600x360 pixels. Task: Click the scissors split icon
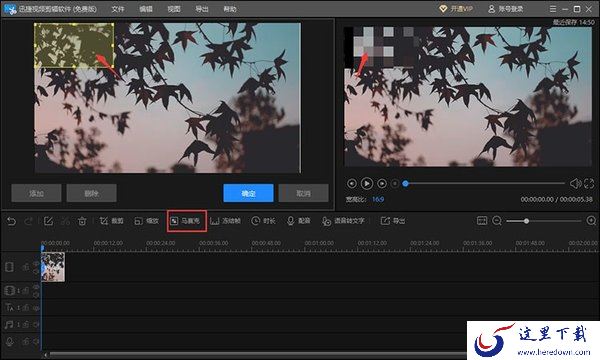(x=65, y=221)
